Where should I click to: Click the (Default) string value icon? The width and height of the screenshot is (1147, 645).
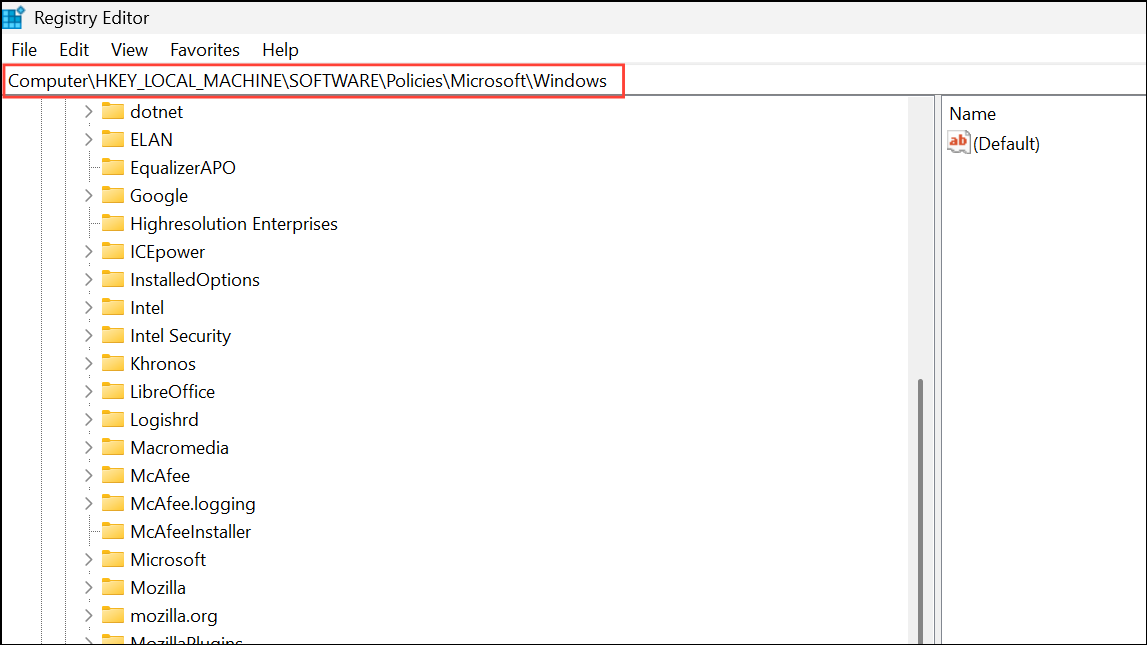point(958,142)
